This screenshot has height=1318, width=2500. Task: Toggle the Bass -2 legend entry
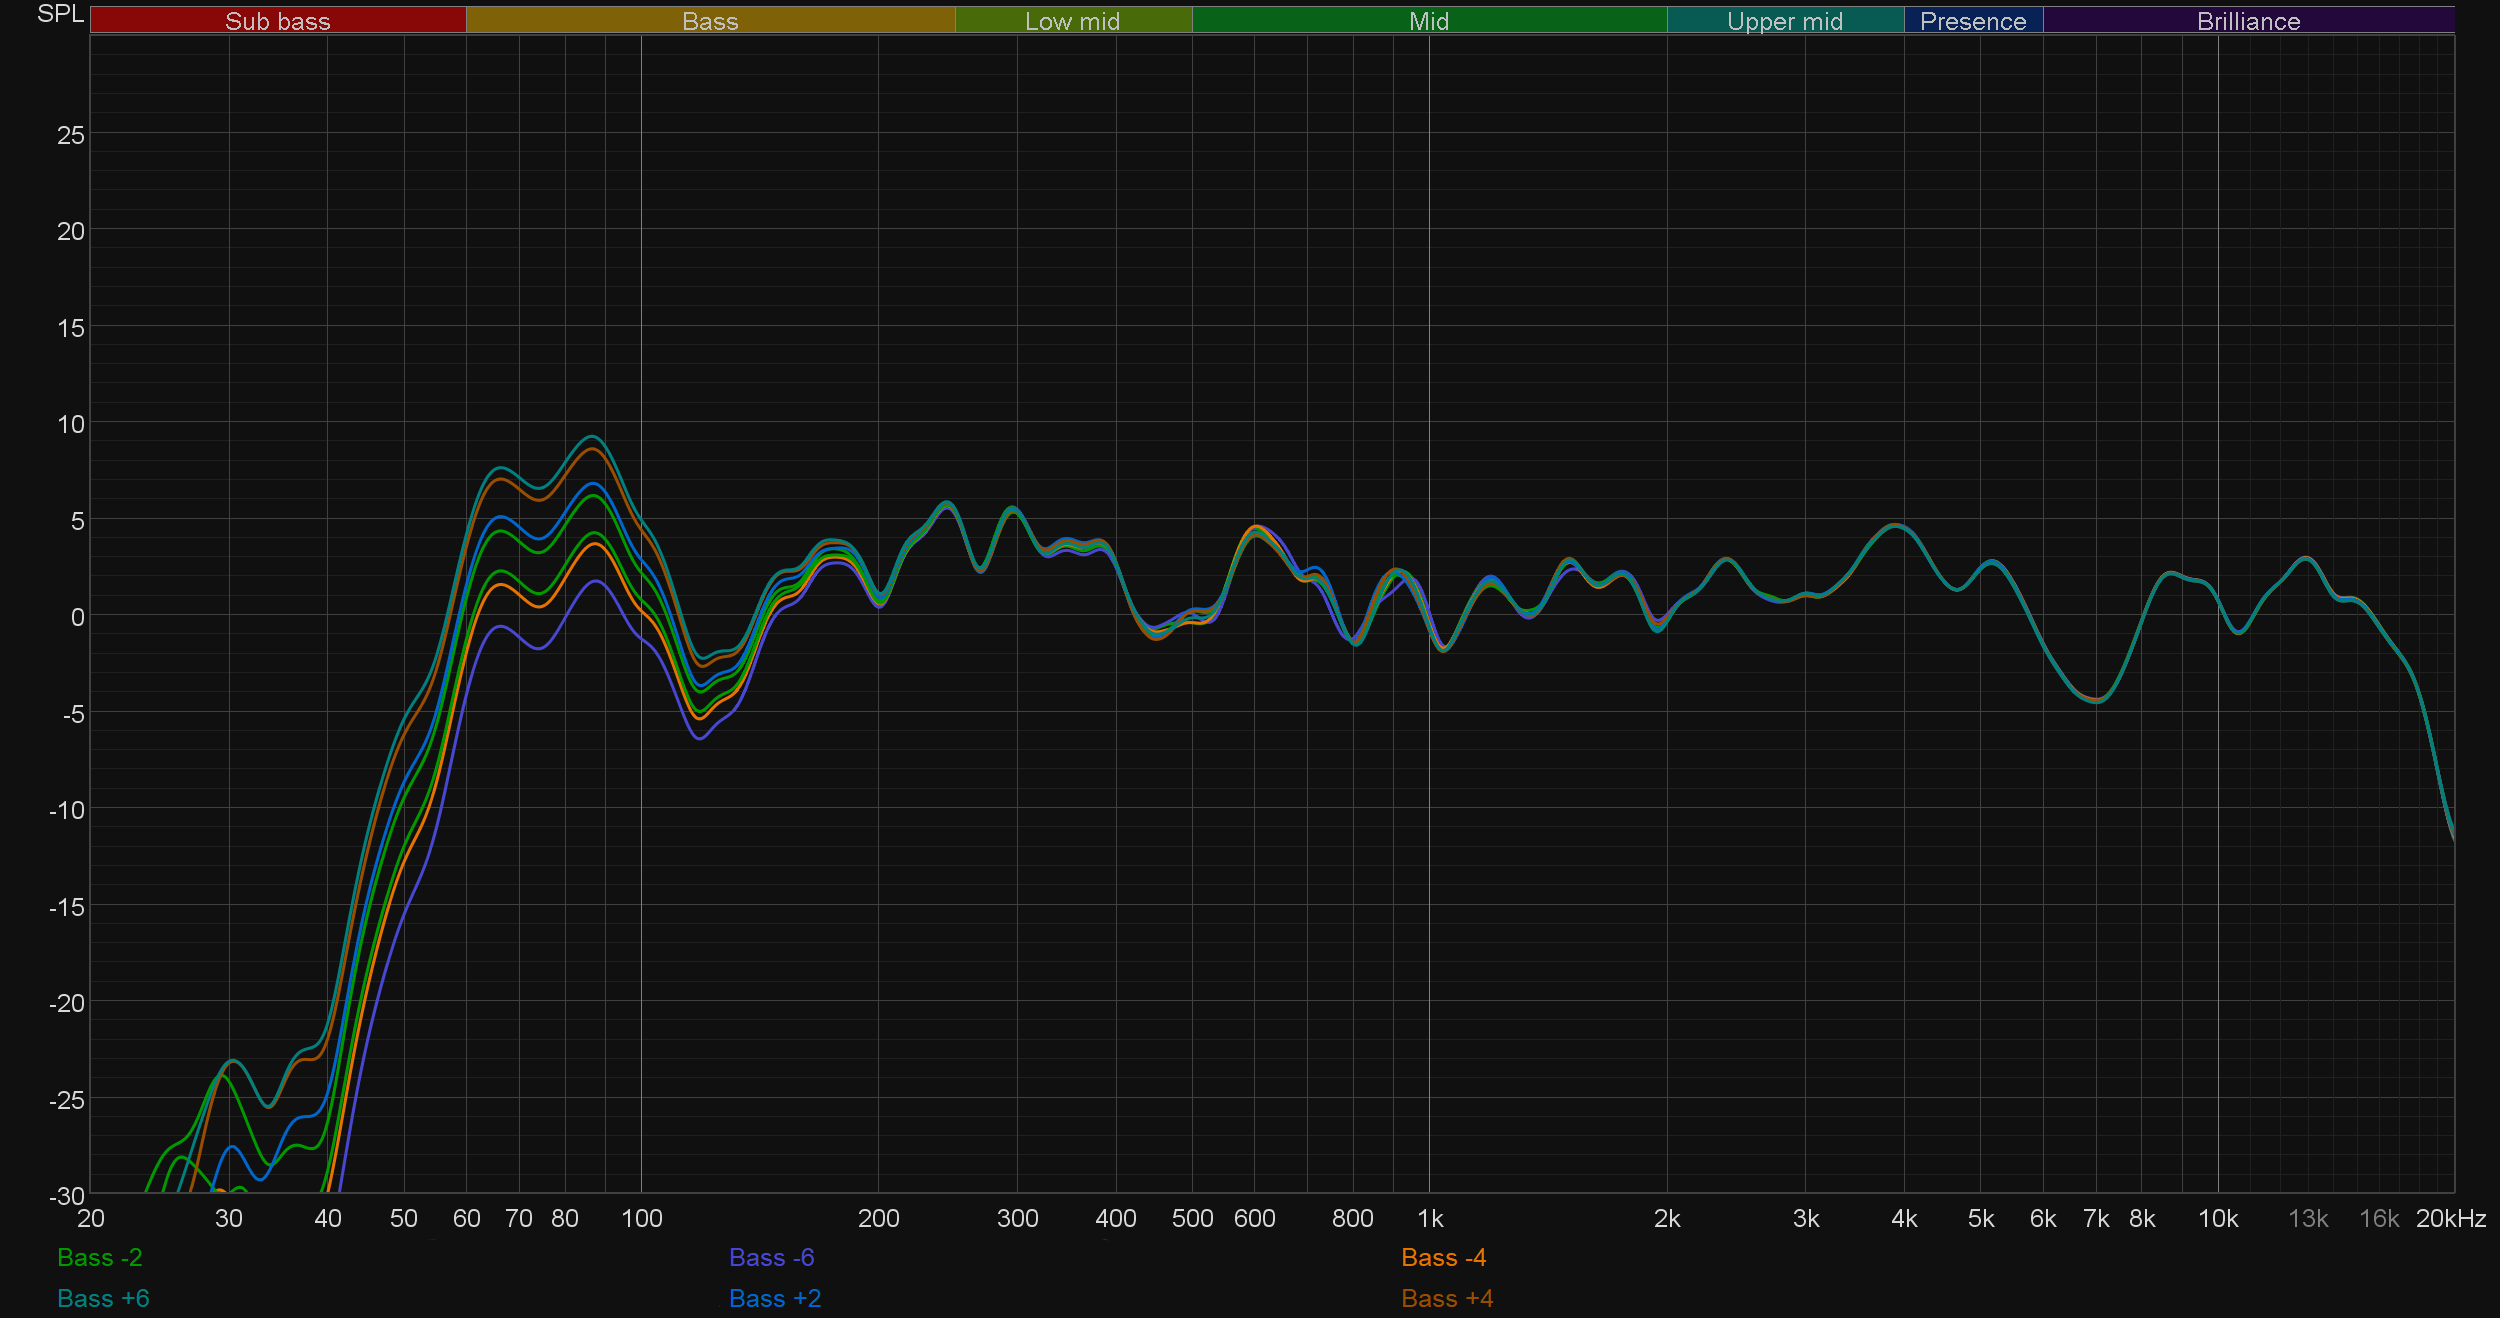[100, 1257]
